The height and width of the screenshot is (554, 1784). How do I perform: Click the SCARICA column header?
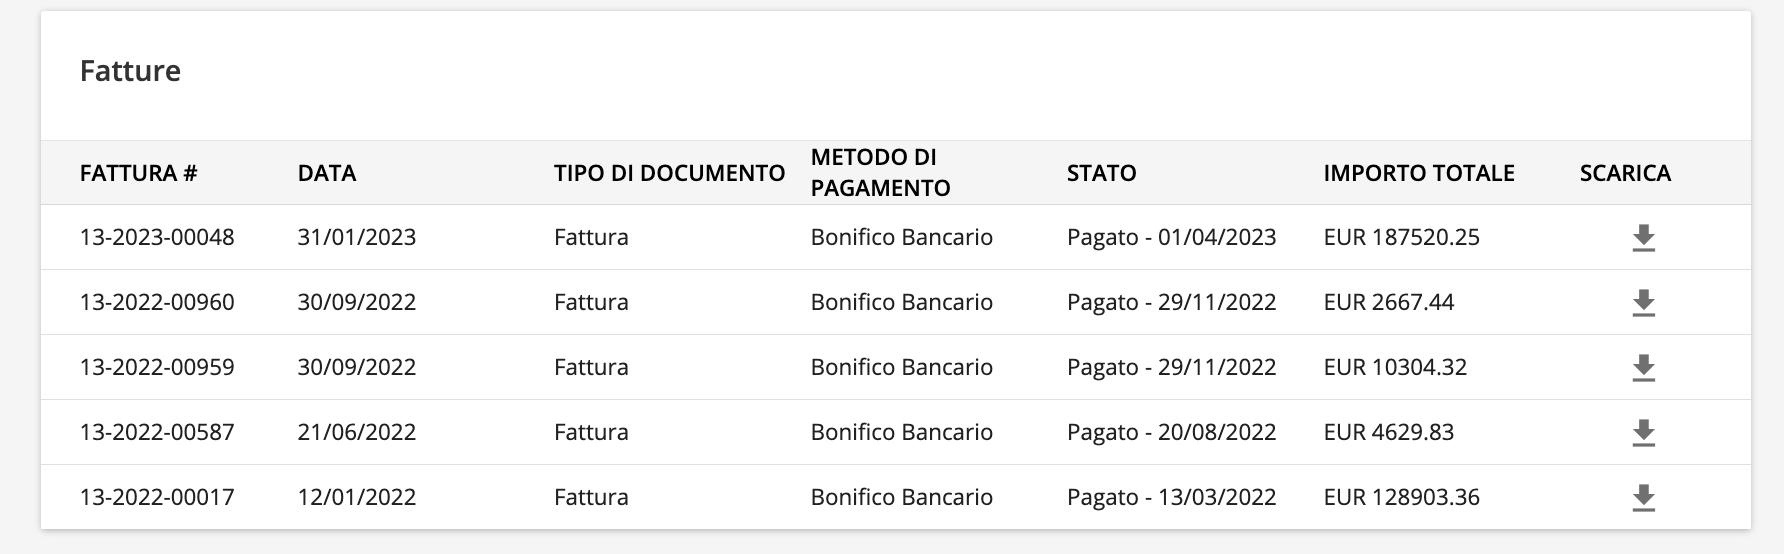[x=1625, y=173]
